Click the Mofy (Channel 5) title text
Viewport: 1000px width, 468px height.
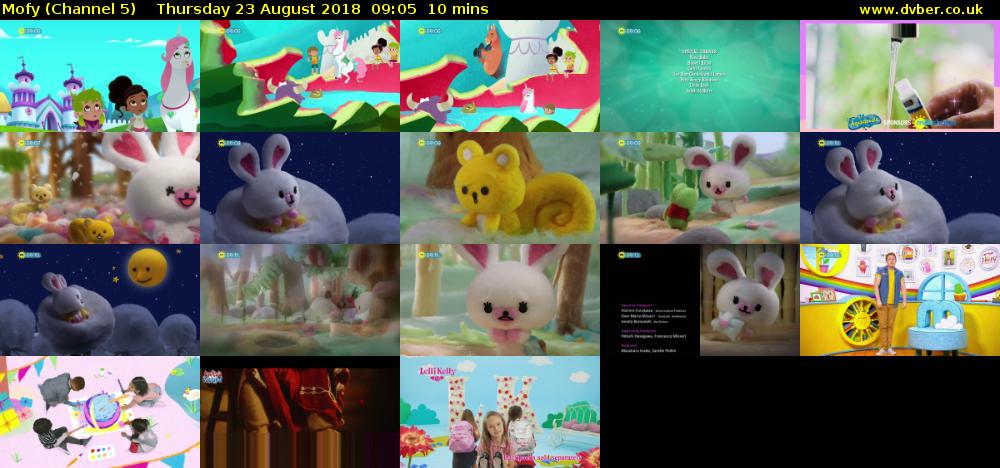68,10
